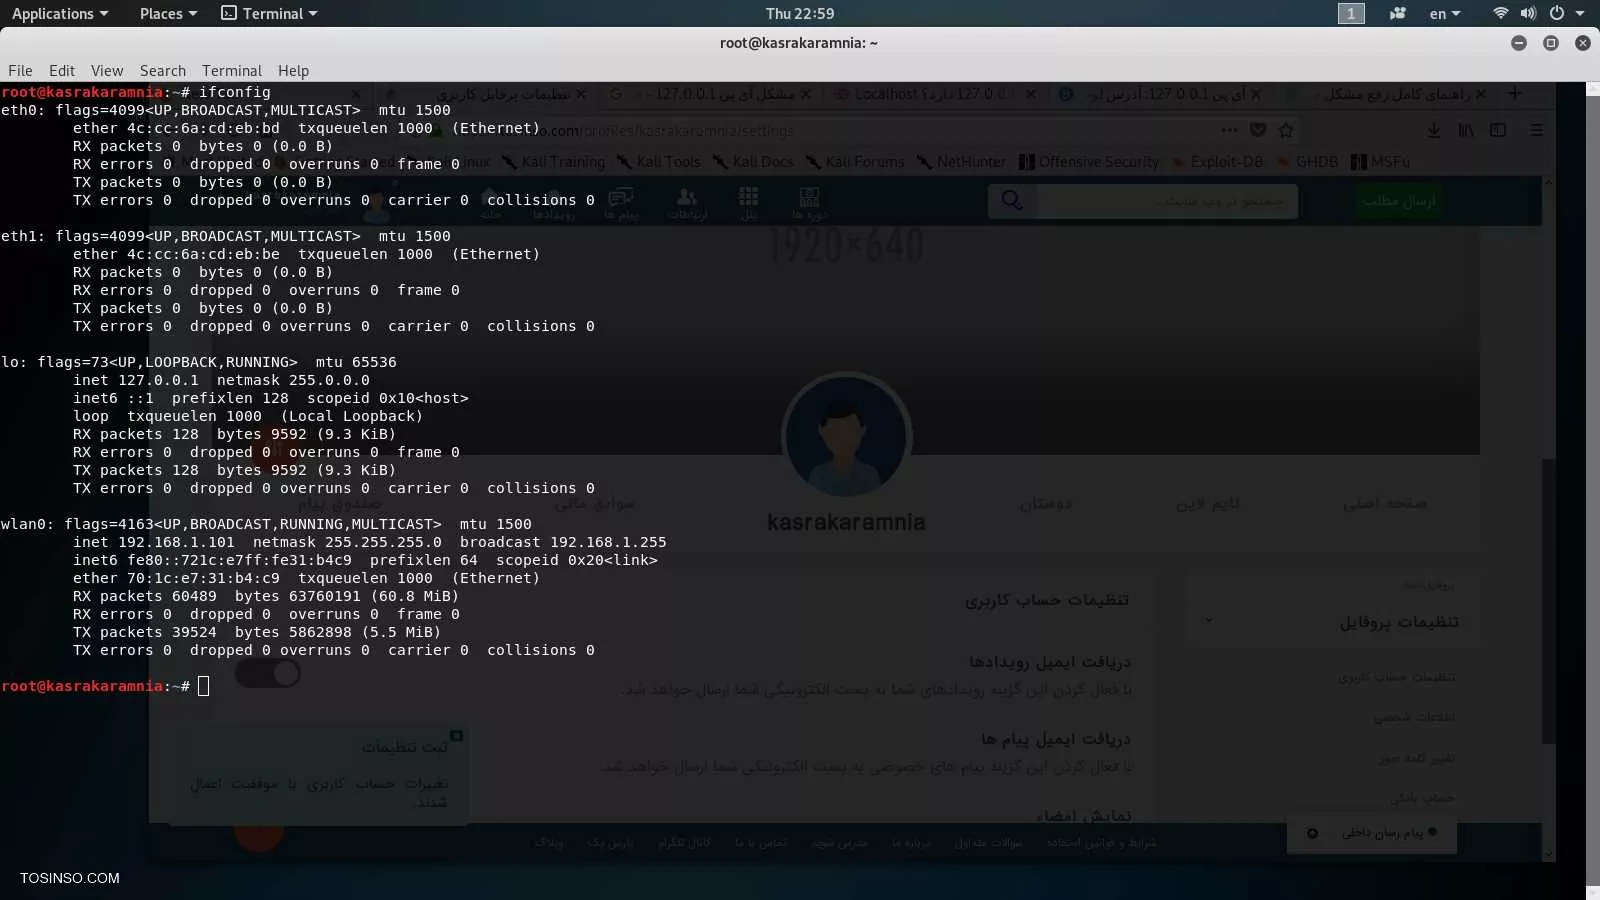Bookmark this page using the star icon
This screenshot has width=1600, height=900.
click(1288, 130)
